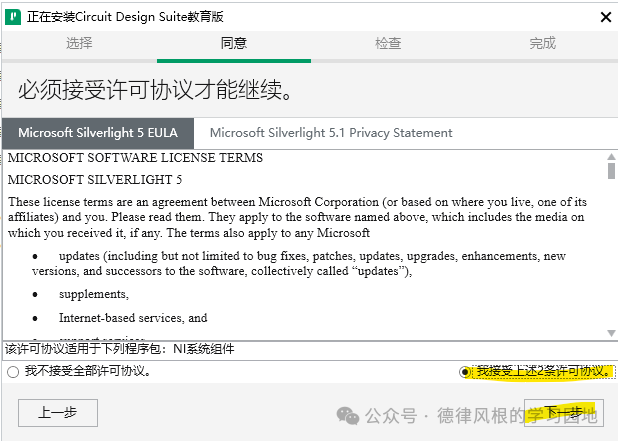Image resolution: width=618 pixels, height=441 pixels.
Task: Click the 该许可协议适用于下列程序包 line
Action: [x=120, y=349]
